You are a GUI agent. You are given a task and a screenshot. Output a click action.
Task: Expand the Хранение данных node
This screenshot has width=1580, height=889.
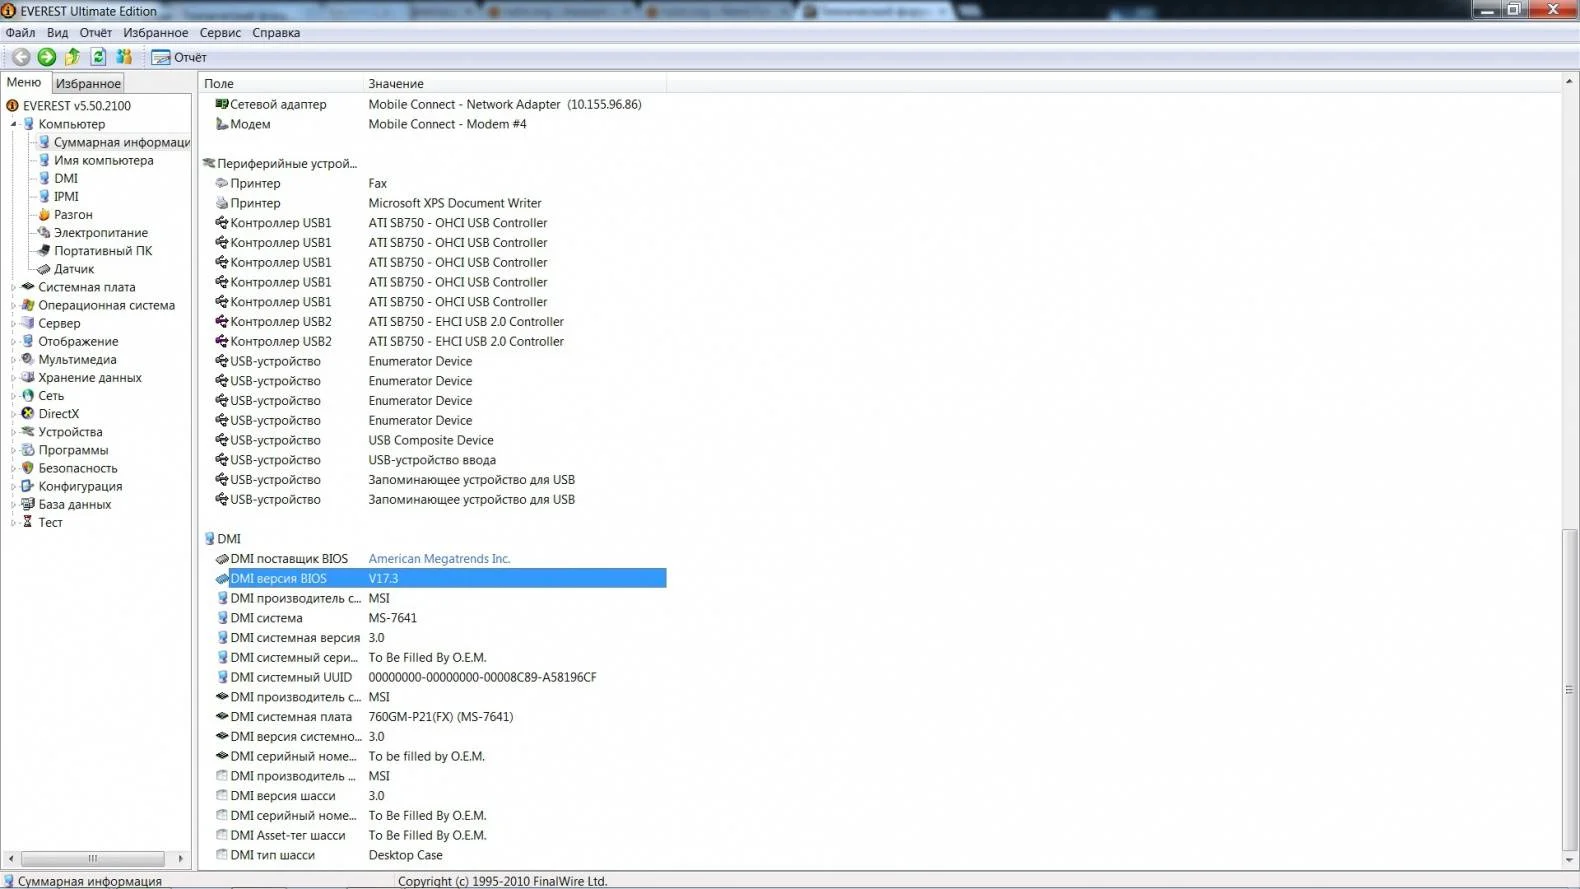[x=13, y=377]
